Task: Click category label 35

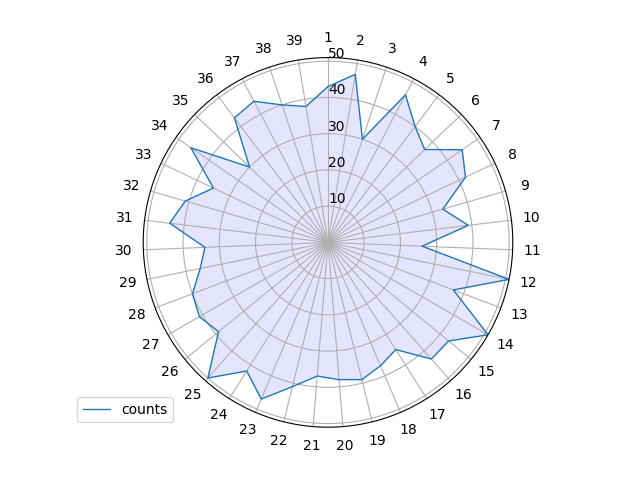Action: (180, 100)
